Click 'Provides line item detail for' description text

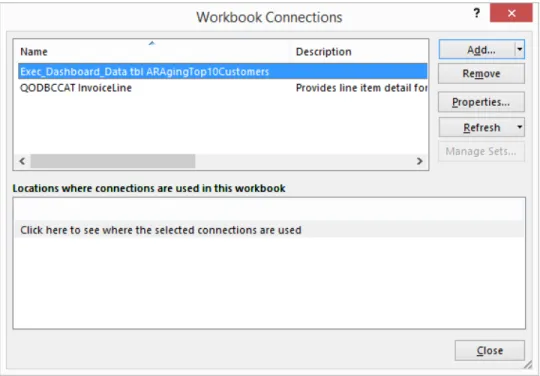point(361,88)
